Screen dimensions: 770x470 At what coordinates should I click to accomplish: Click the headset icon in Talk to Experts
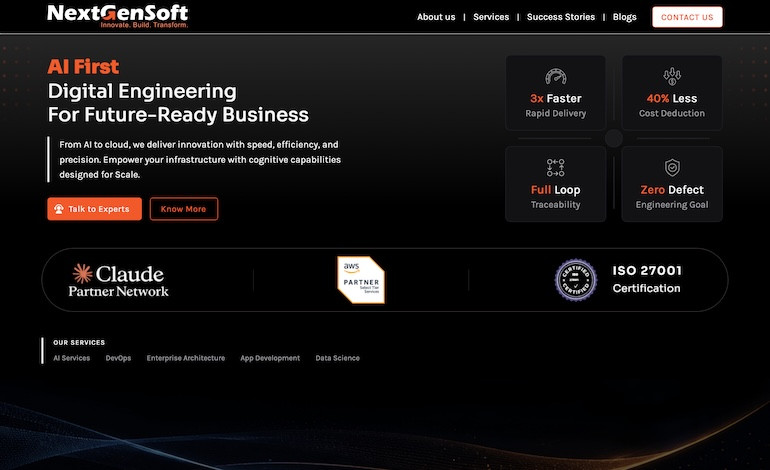point(59,209)
